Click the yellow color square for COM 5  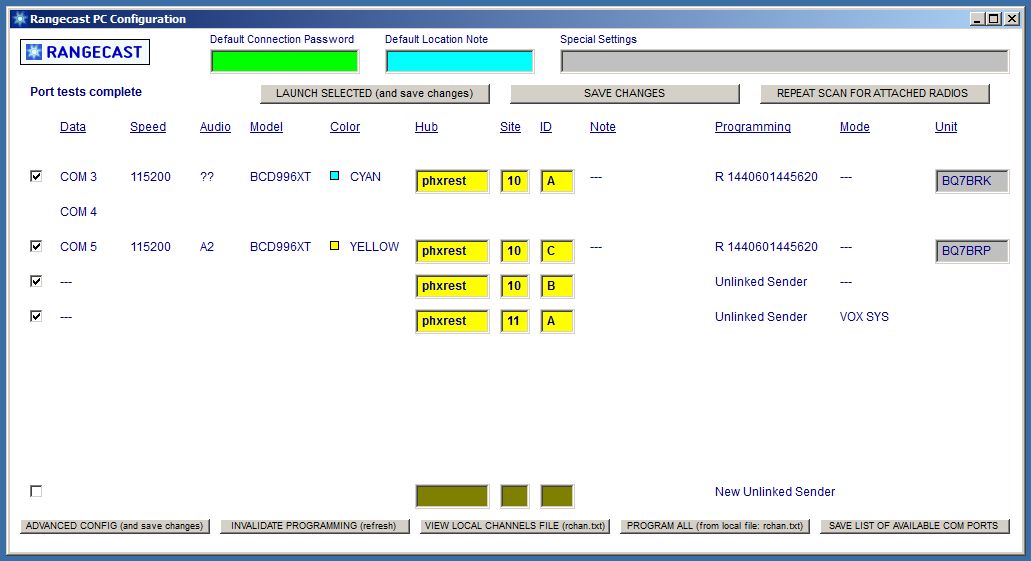click(x=335, y=246)
